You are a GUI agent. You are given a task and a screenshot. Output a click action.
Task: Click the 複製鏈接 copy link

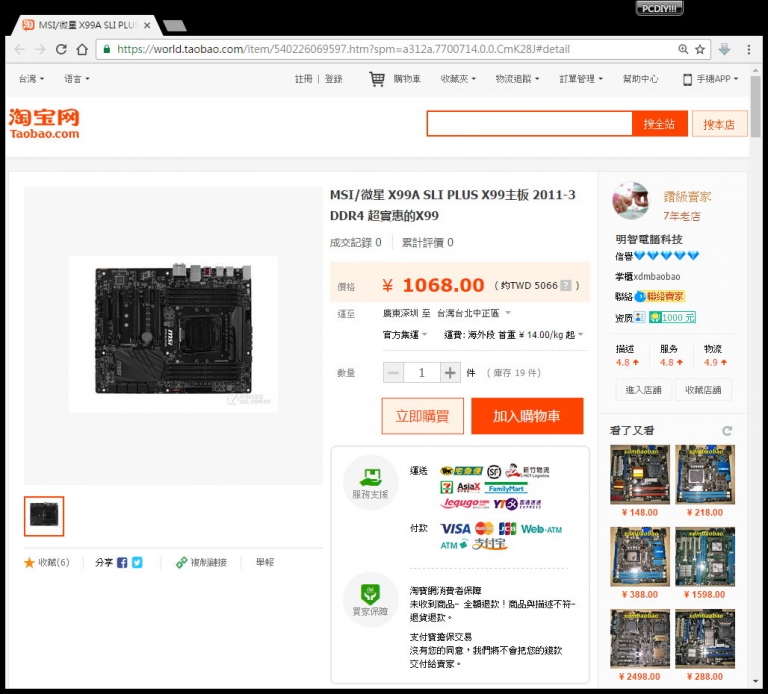point(201,563)
